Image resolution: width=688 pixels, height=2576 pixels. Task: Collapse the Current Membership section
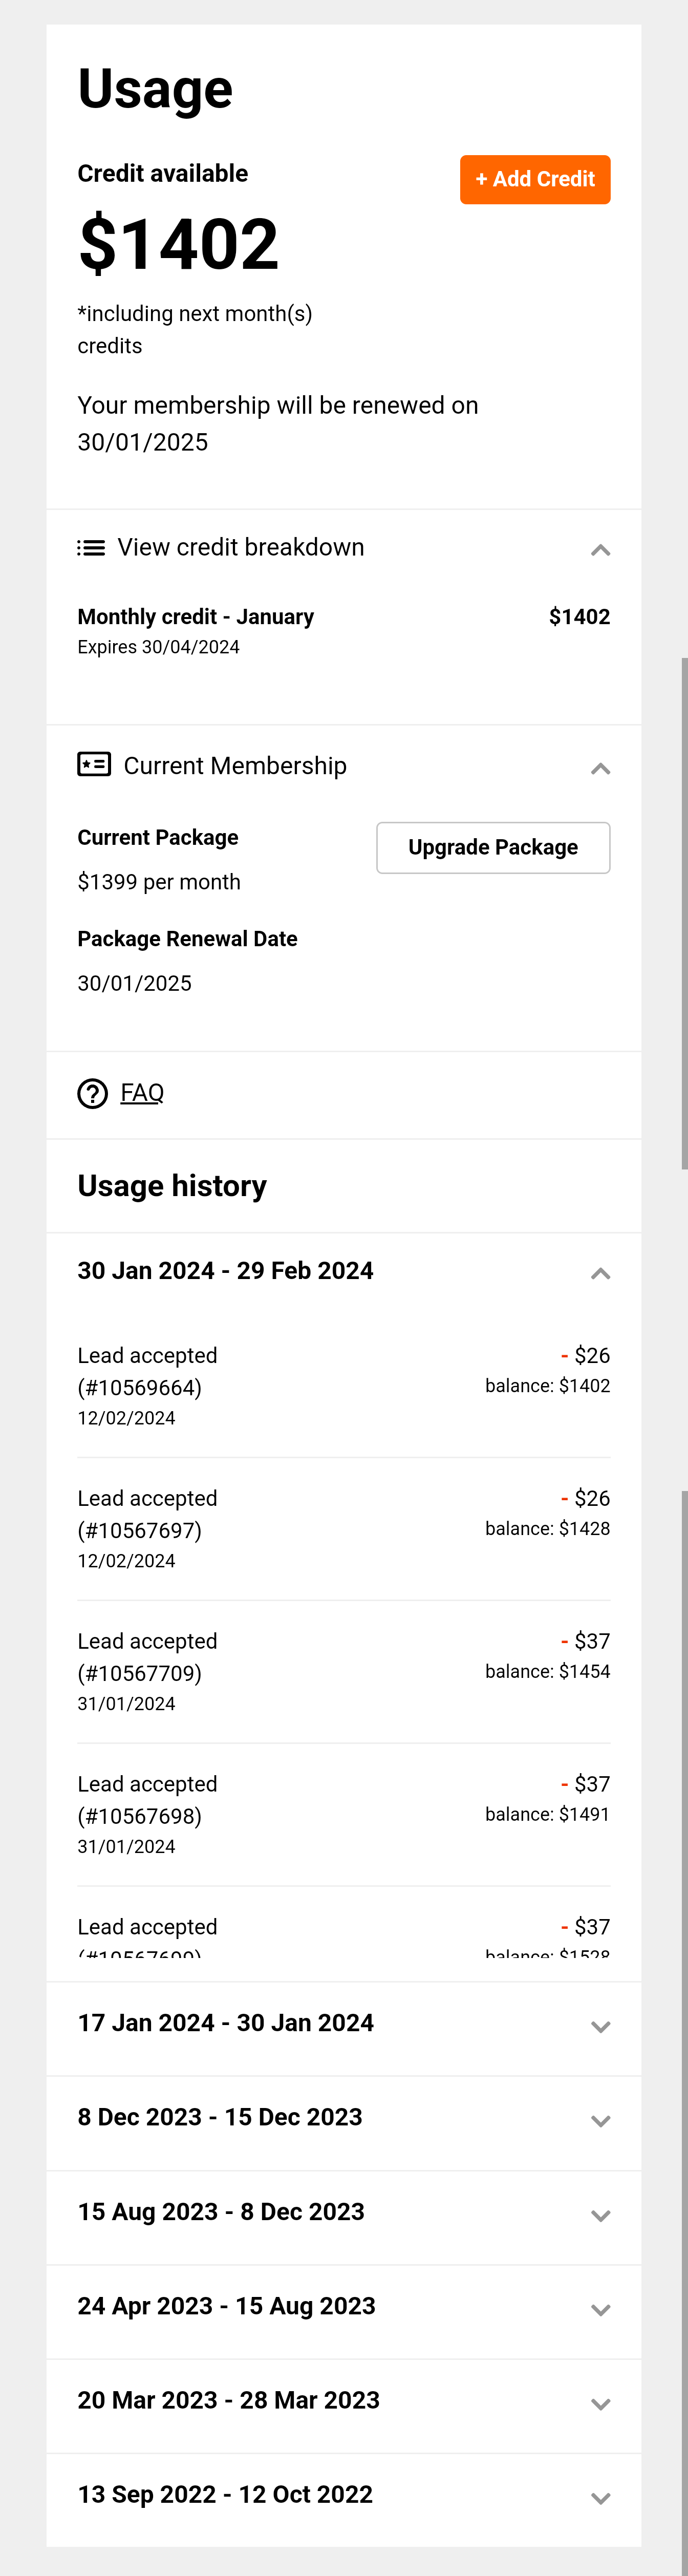600,768
